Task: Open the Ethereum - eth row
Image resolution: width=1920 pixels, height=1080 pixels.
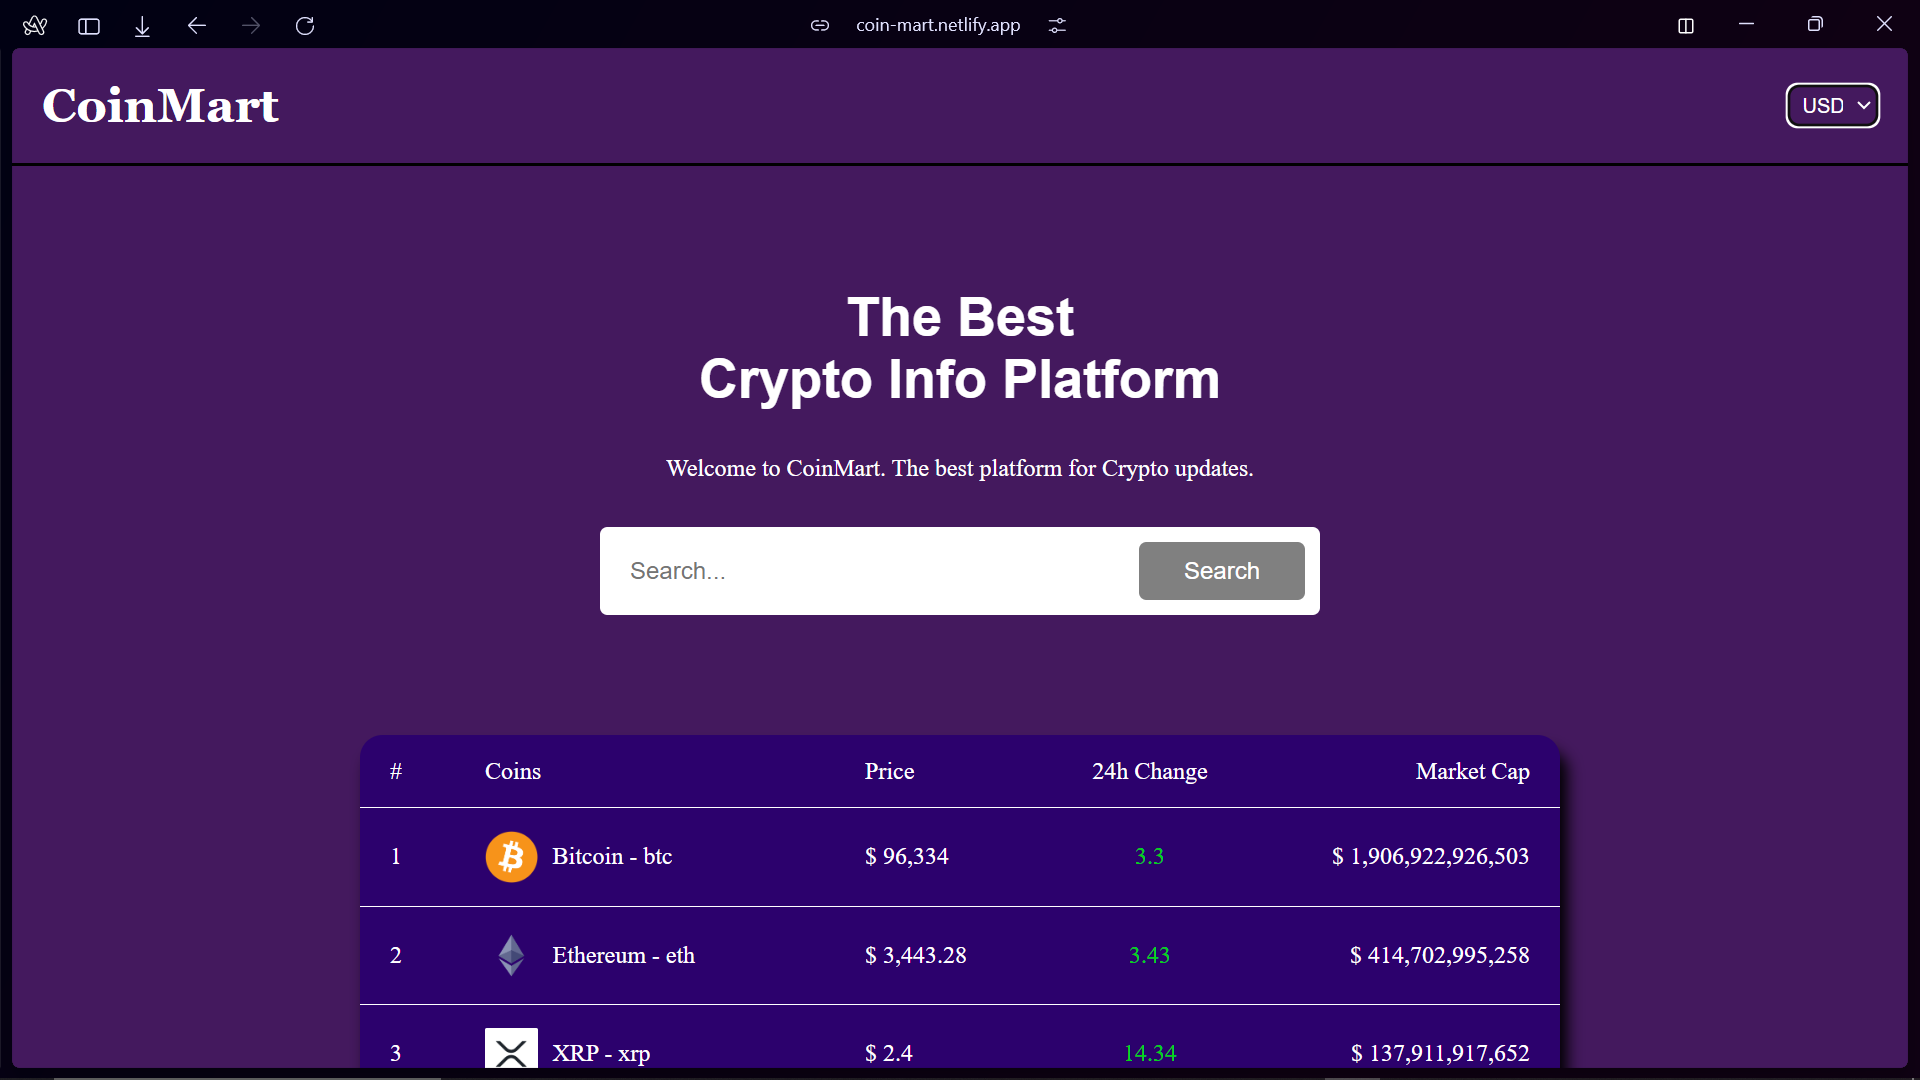Action: coord(960,955)
